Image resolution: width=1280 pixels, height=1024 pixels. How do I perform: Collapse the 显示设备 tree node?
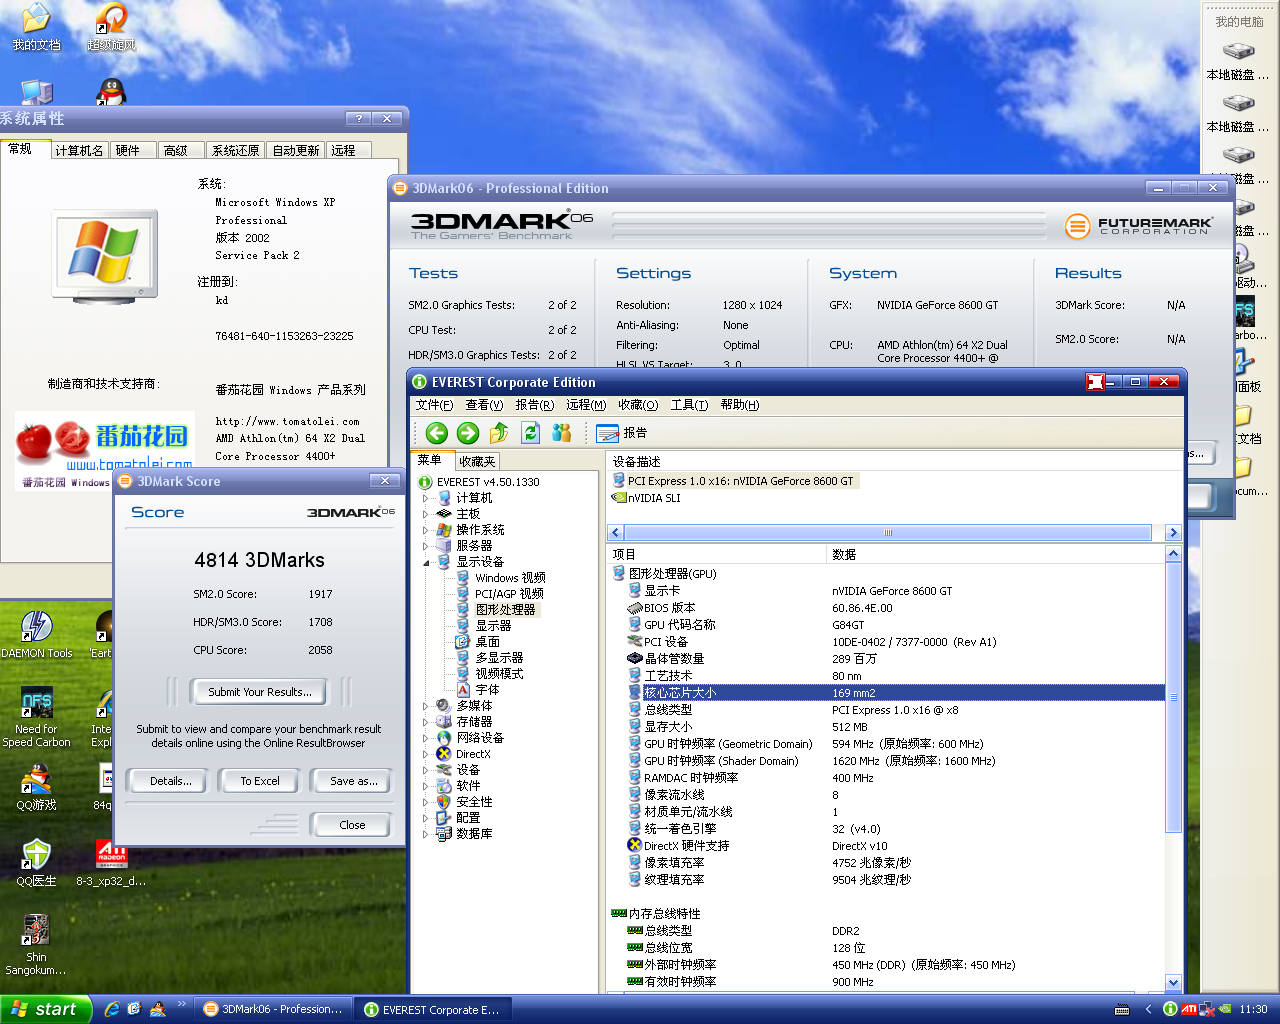(425, 562)
